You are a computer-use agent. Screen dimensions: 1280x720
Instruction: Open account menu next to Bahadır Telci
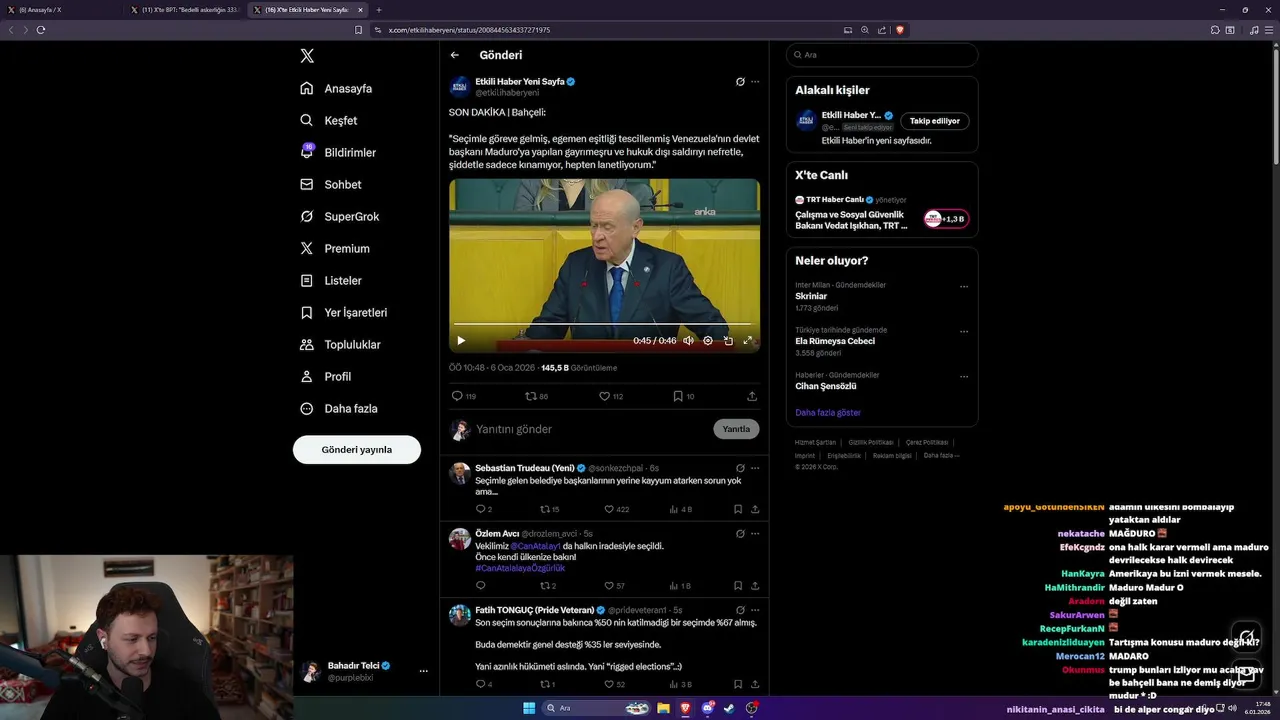click(424, 671)
